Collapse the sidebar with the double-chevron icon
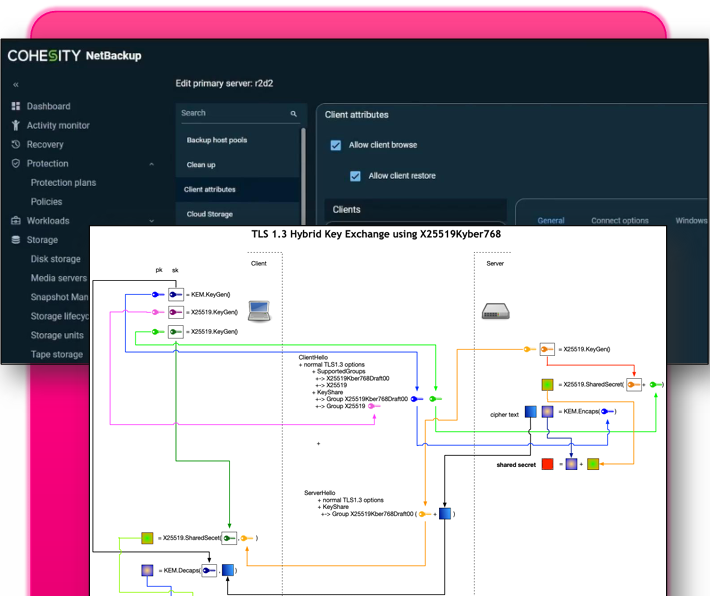The image size is (710, 596). tap(16, 85)
